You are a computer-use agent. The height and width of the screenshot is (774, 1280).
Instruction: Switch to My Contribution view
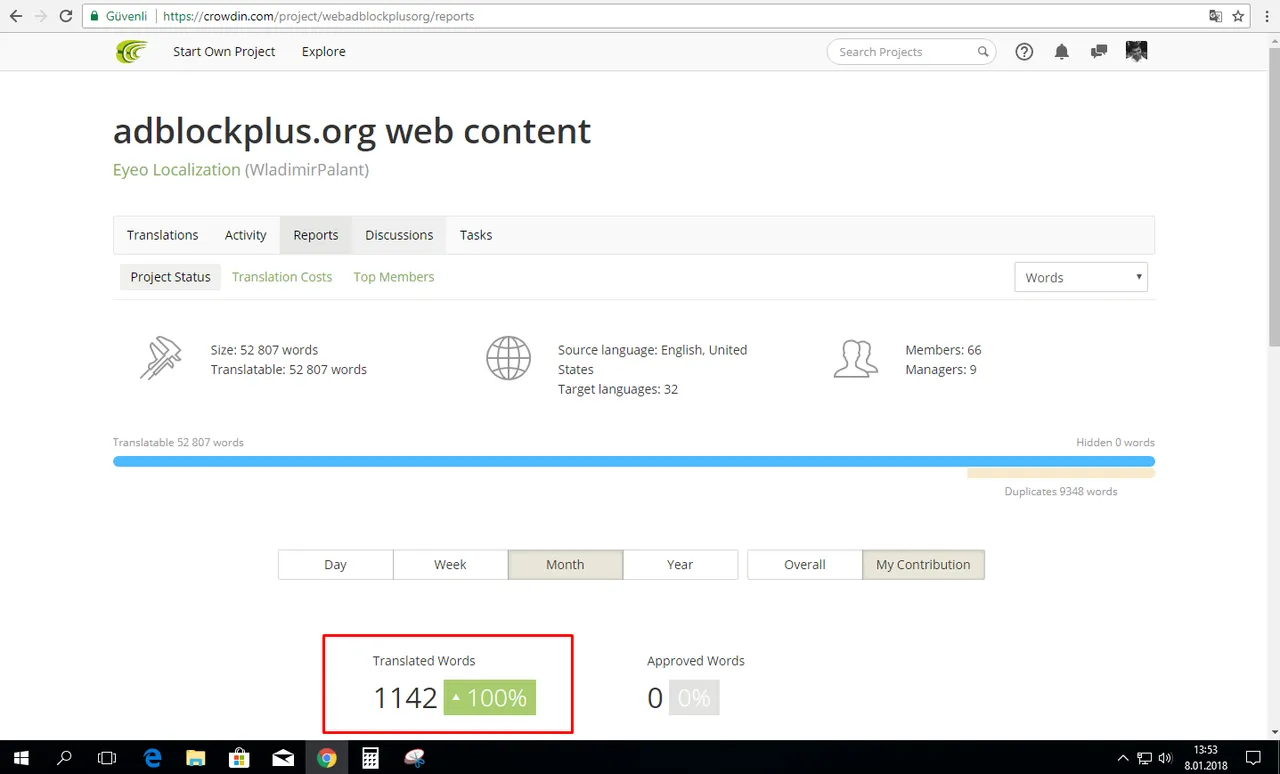[923, 564]
